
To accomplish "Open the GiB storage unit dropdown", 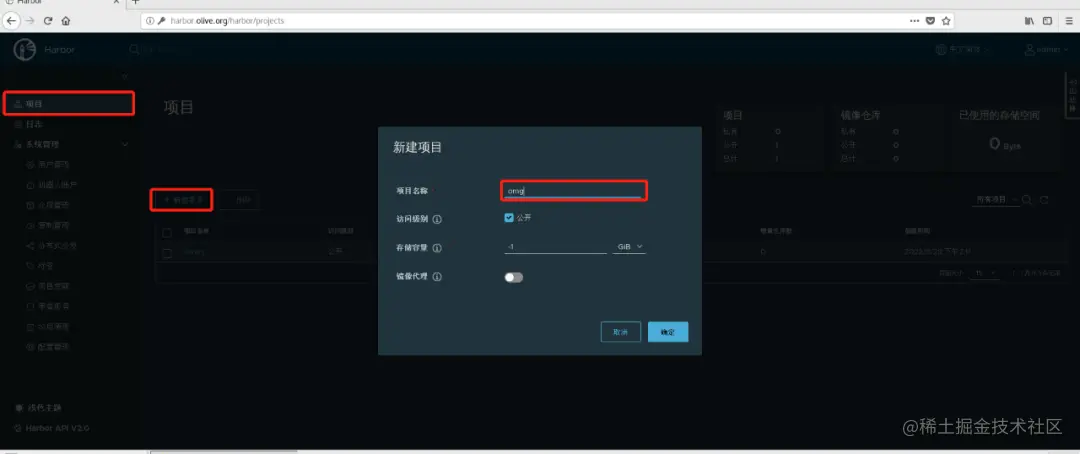I will 629,247.
